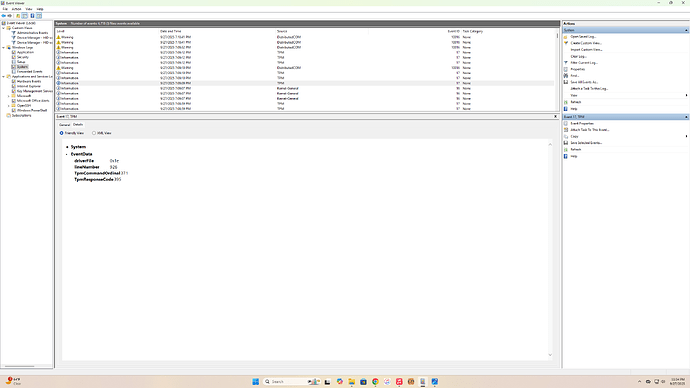Choose Filter Current Log action

(584, 63)
